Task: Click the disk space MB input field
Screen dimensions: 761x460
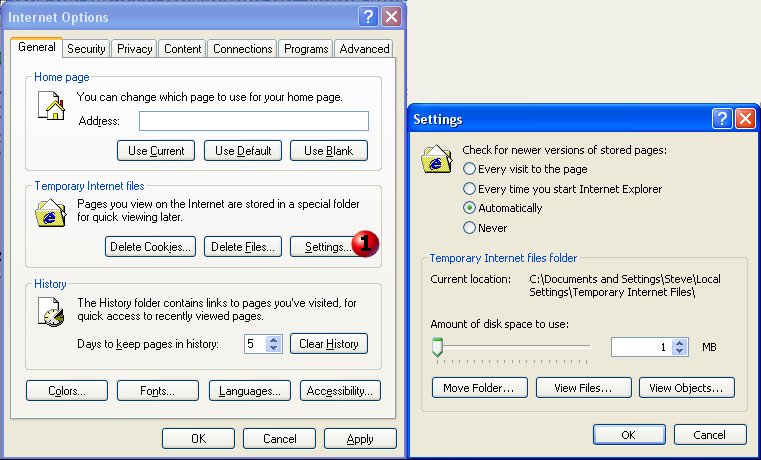Action: pyautogui.click(x=642, y=347)
